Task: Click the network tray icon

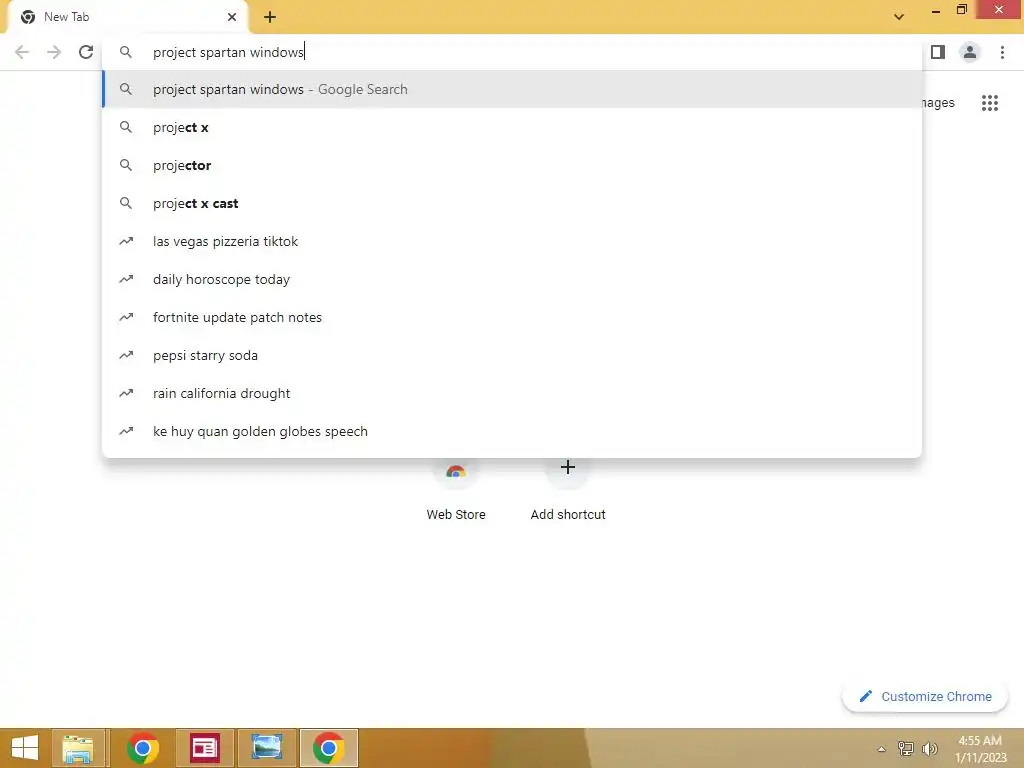Action: click(906, 748)
